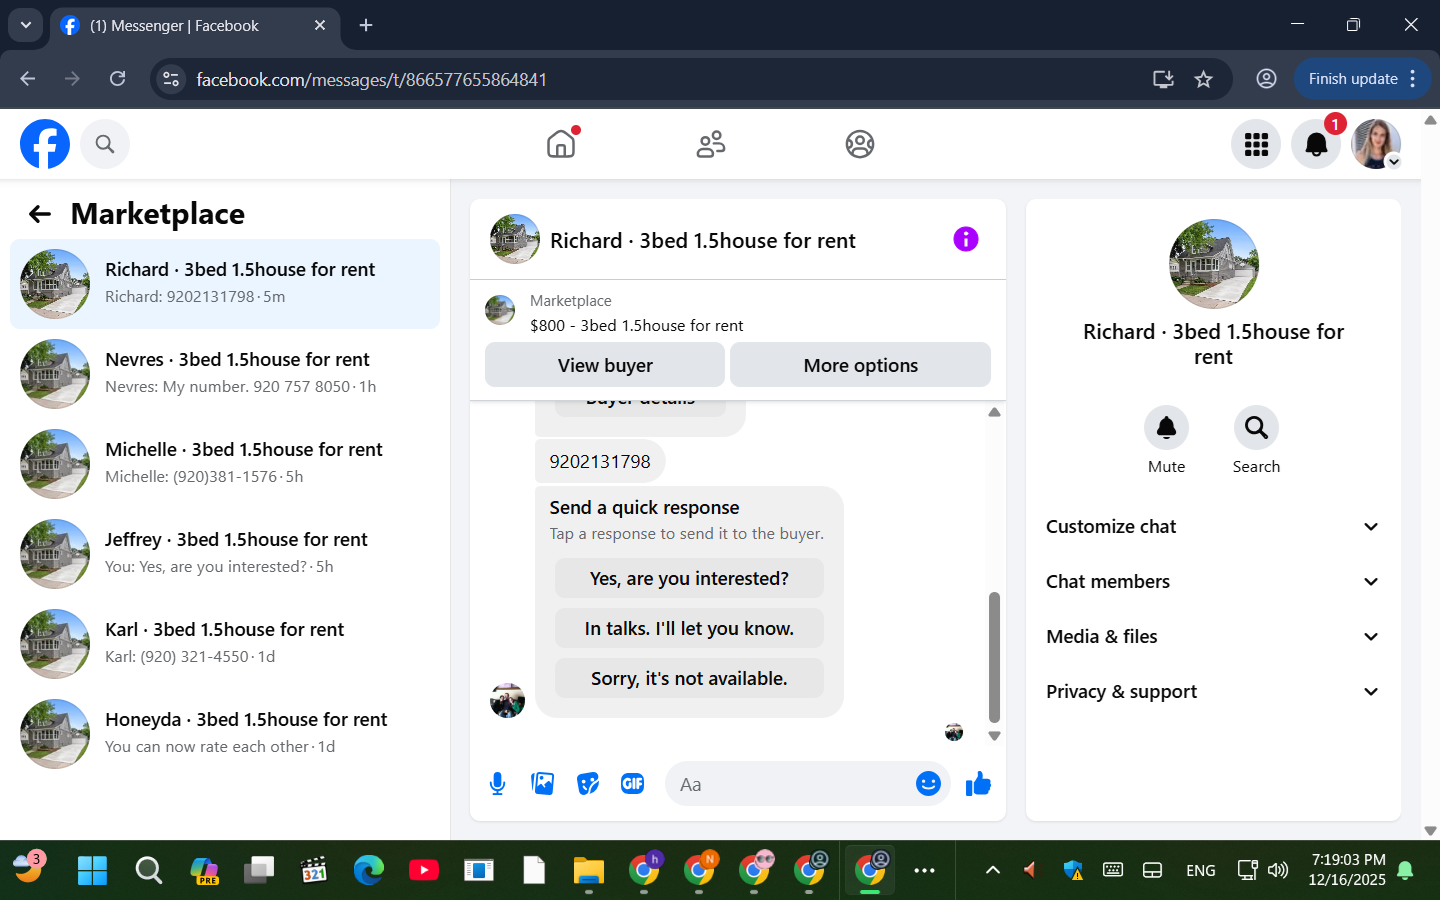Open Chrome's three-dot menu
The width and height of the screenshot is (1440, 900).
click(1413, 79)
